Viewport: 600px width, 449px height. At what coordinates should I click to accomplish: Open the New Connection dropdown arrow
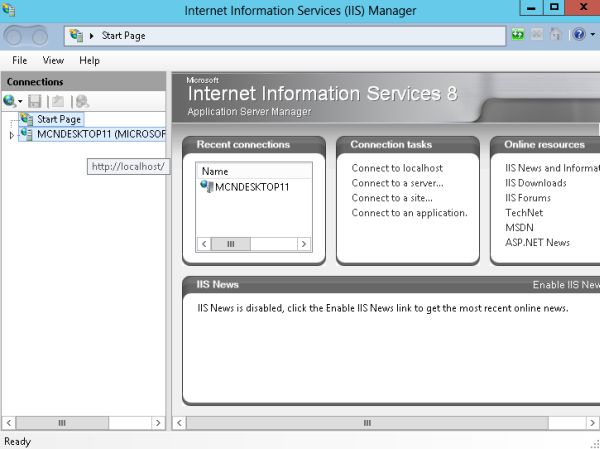20,101
